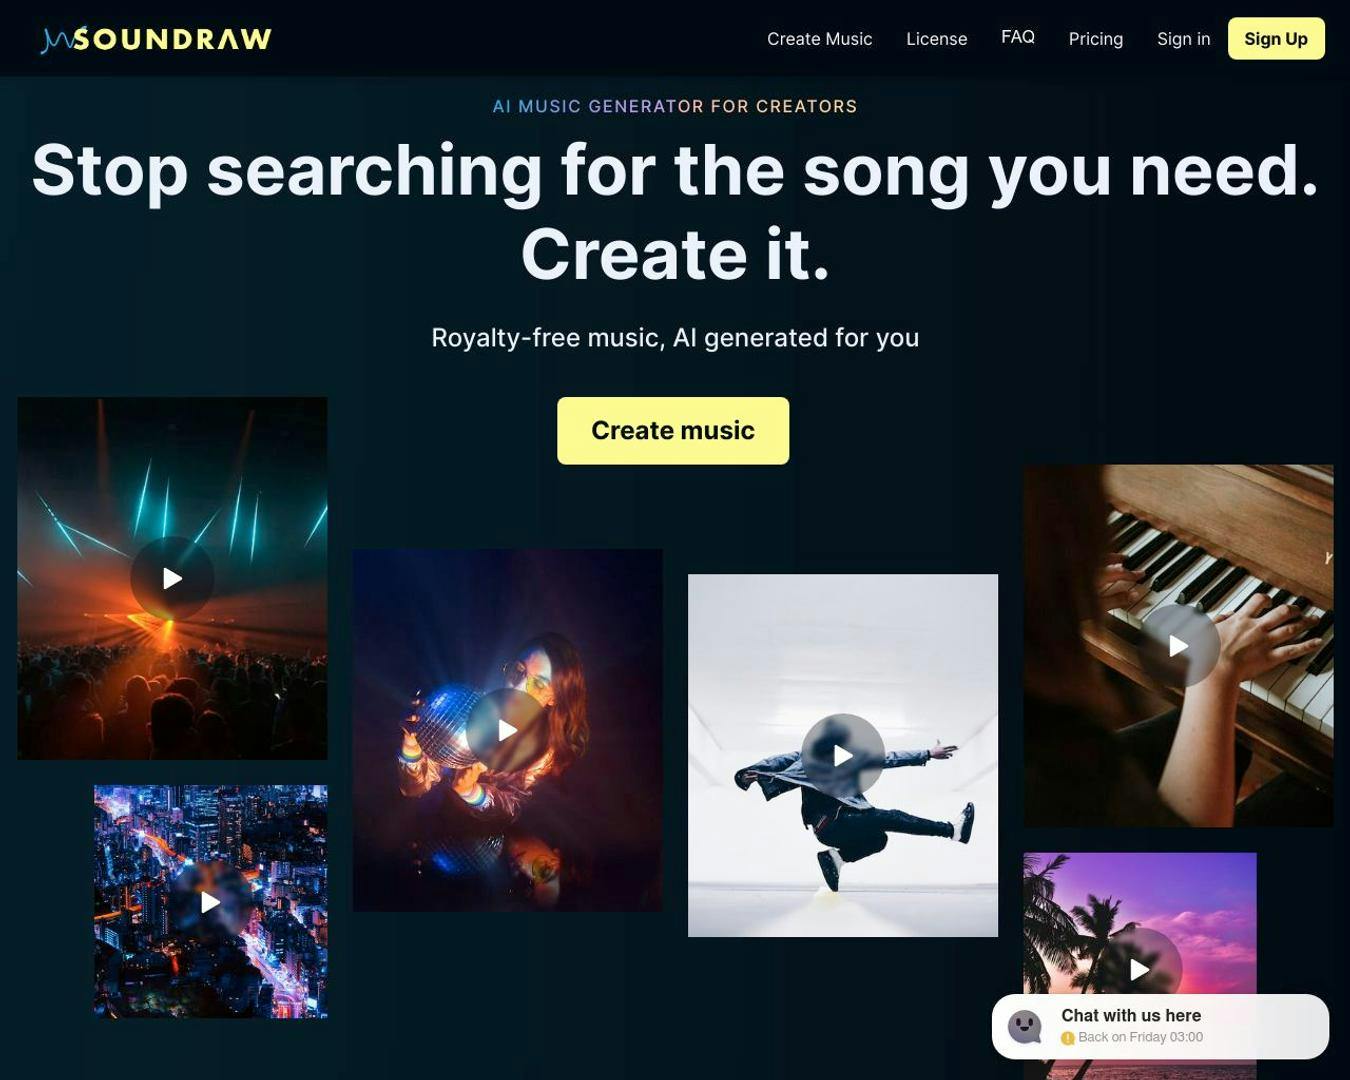Play the night city skyline track

click(210, 902)
